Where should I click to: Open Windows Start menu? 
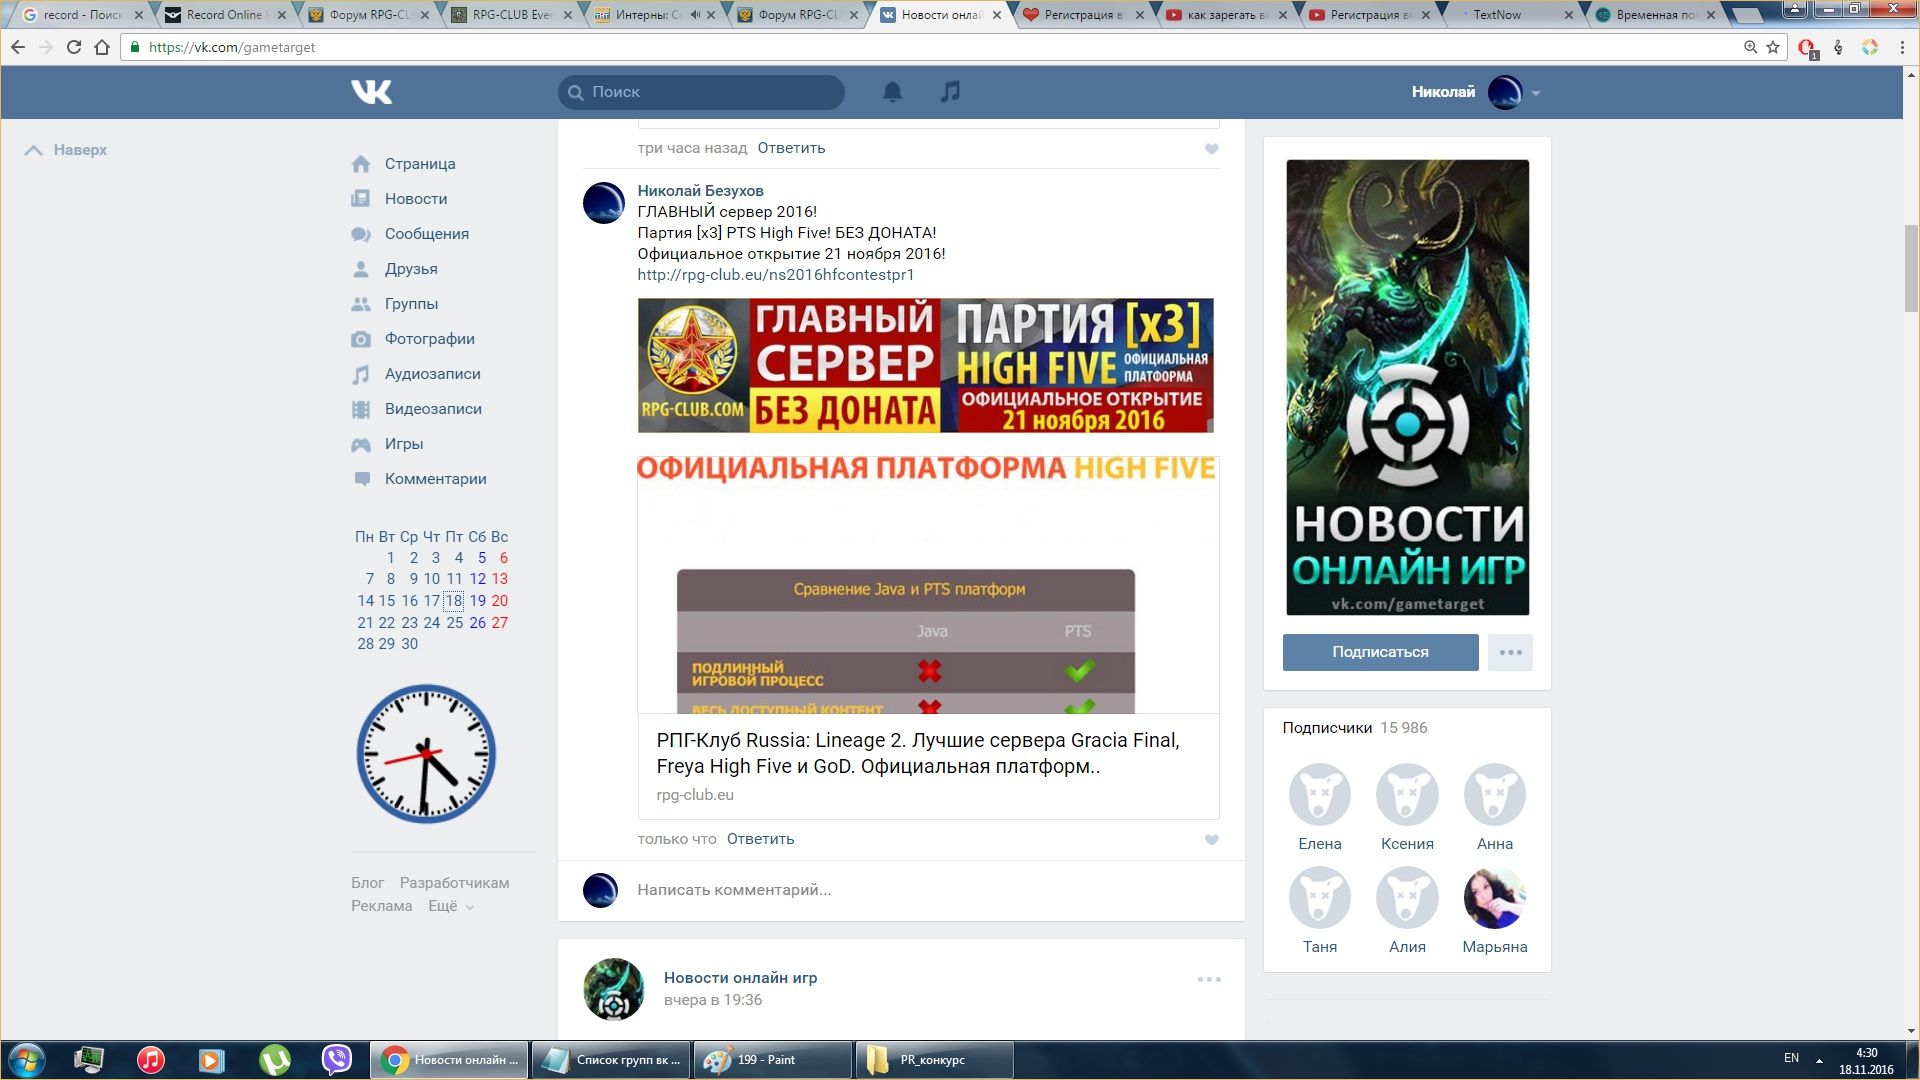tap(27, 1060)
